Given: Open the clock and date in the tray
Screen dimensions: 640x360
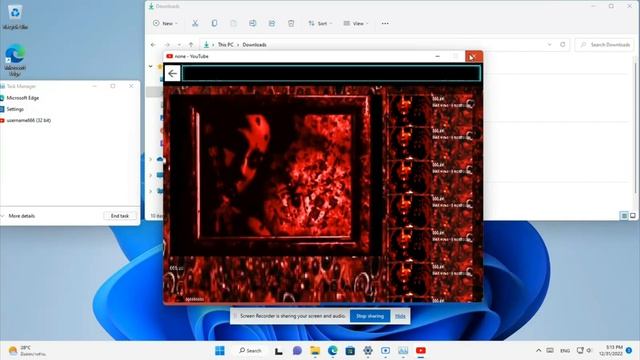Looking at the screenshot, I should [x=611, y=351].
